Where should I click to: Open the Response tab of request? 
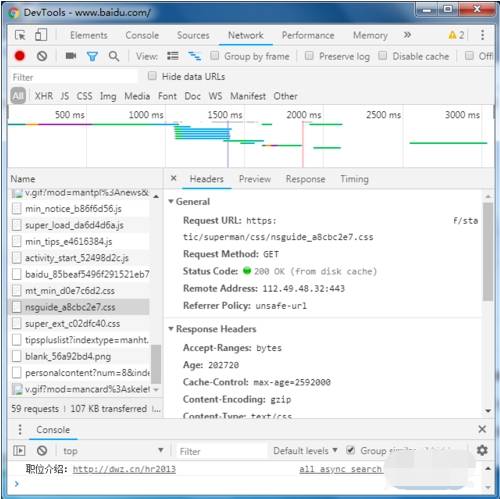click(305, 179)
